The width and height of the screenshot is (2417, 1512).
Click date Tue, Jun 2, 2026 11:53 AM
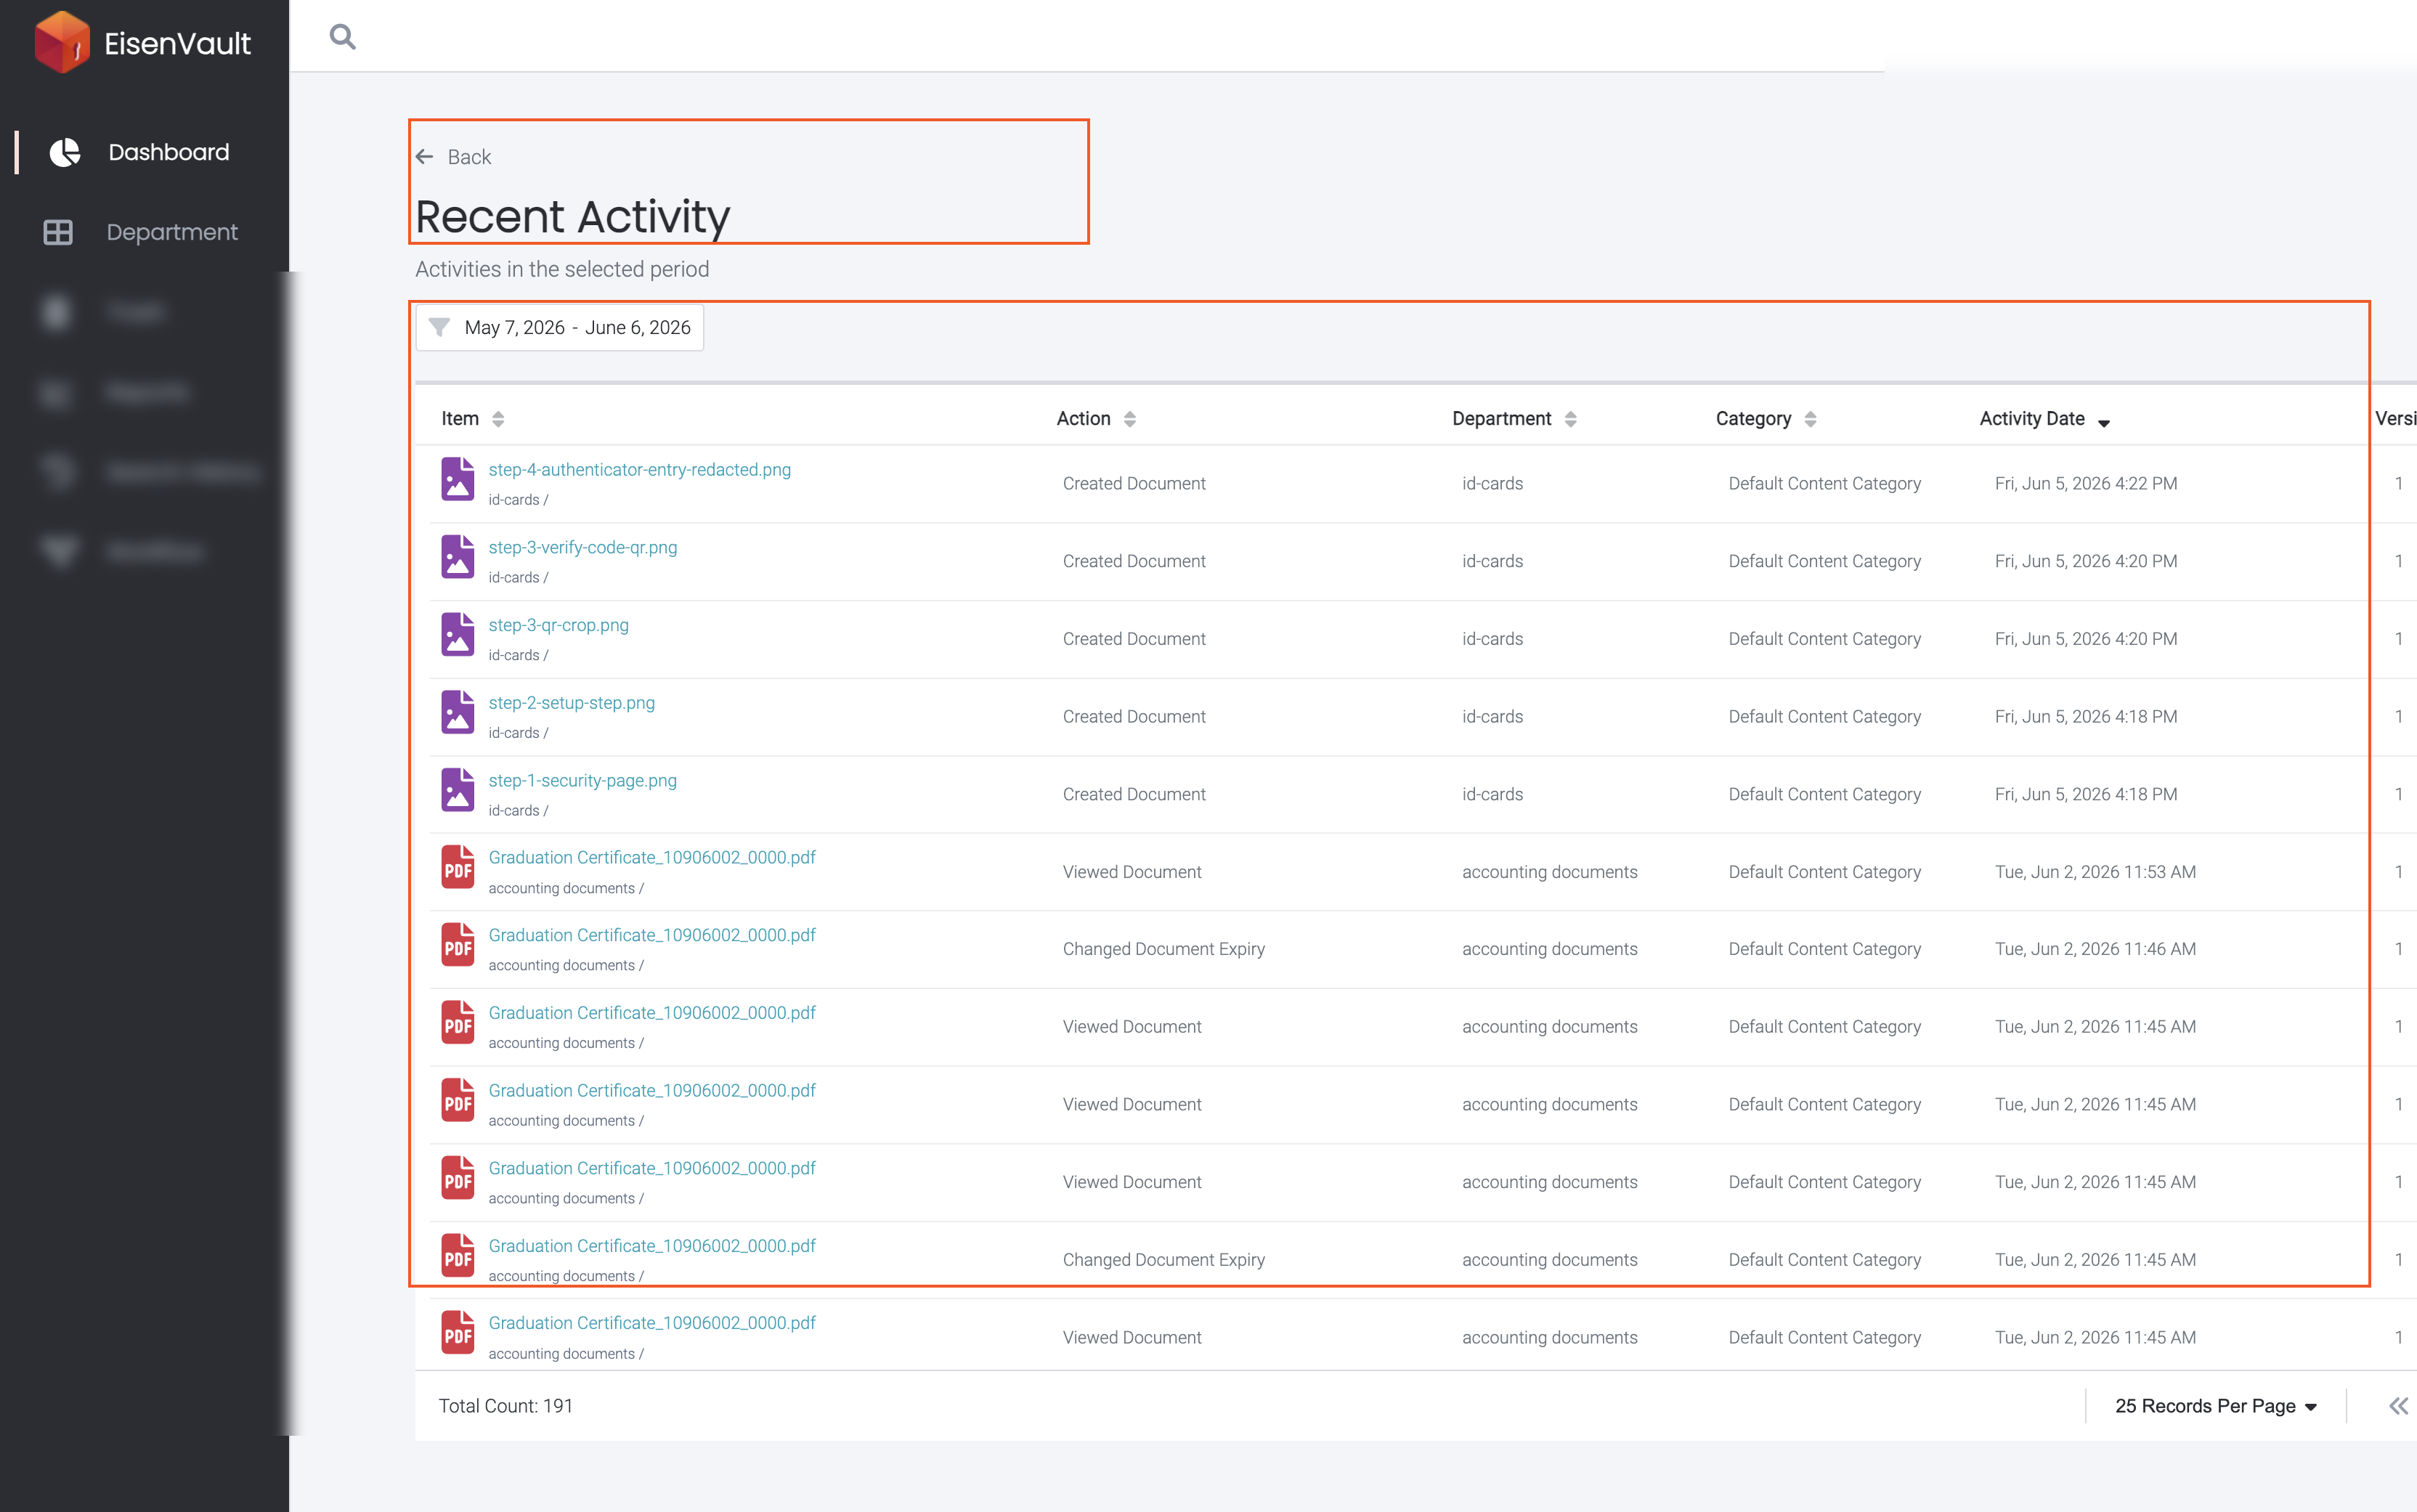[x=2096, y=872]
